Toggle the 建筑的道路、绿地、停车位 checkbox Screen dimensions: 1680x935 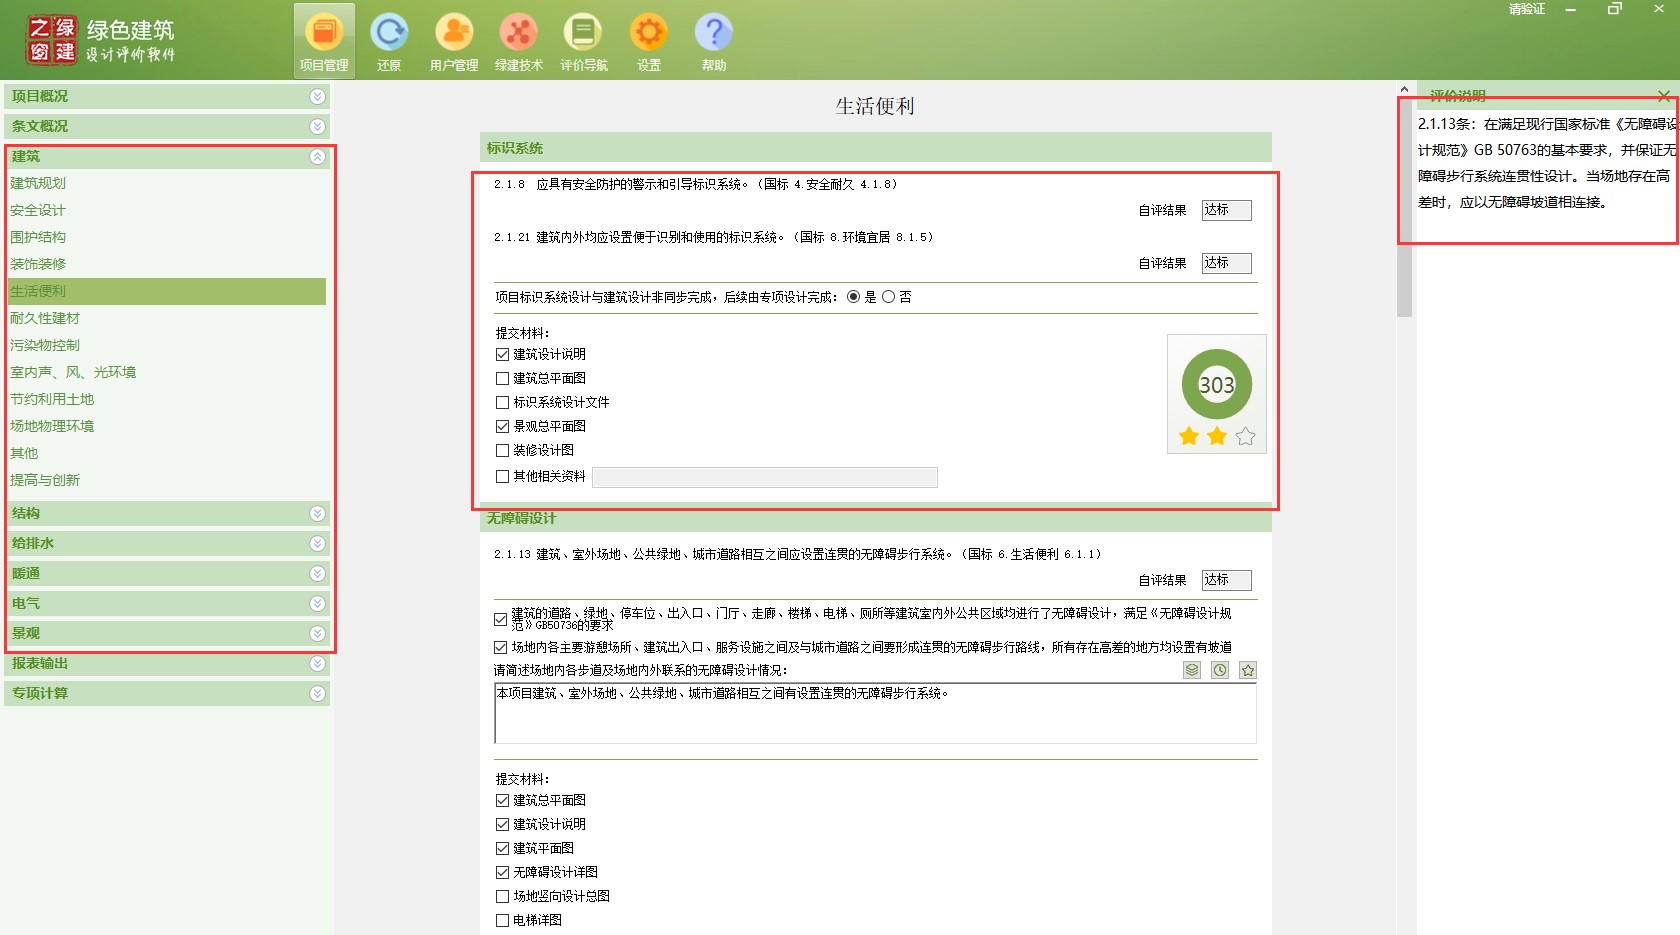pos(500,619)
